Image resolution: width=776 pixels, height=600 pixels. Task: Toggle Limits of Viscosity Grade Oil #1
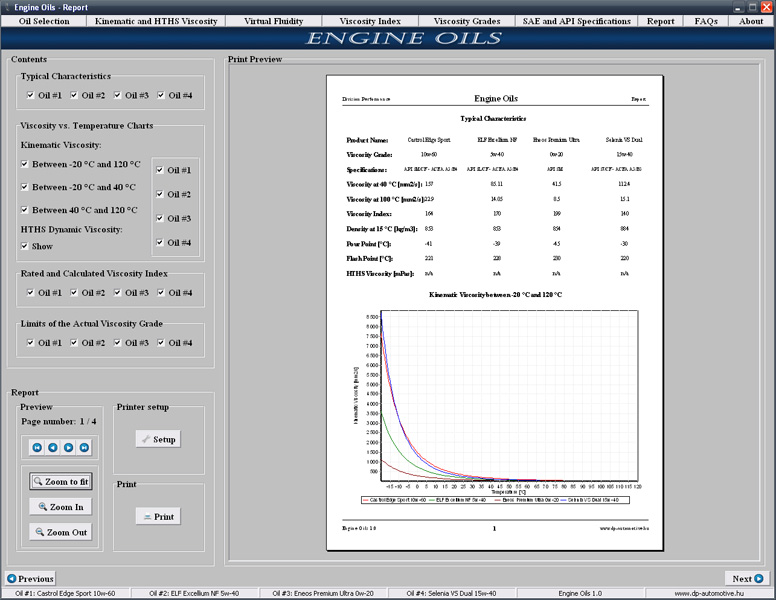[31, 343]
